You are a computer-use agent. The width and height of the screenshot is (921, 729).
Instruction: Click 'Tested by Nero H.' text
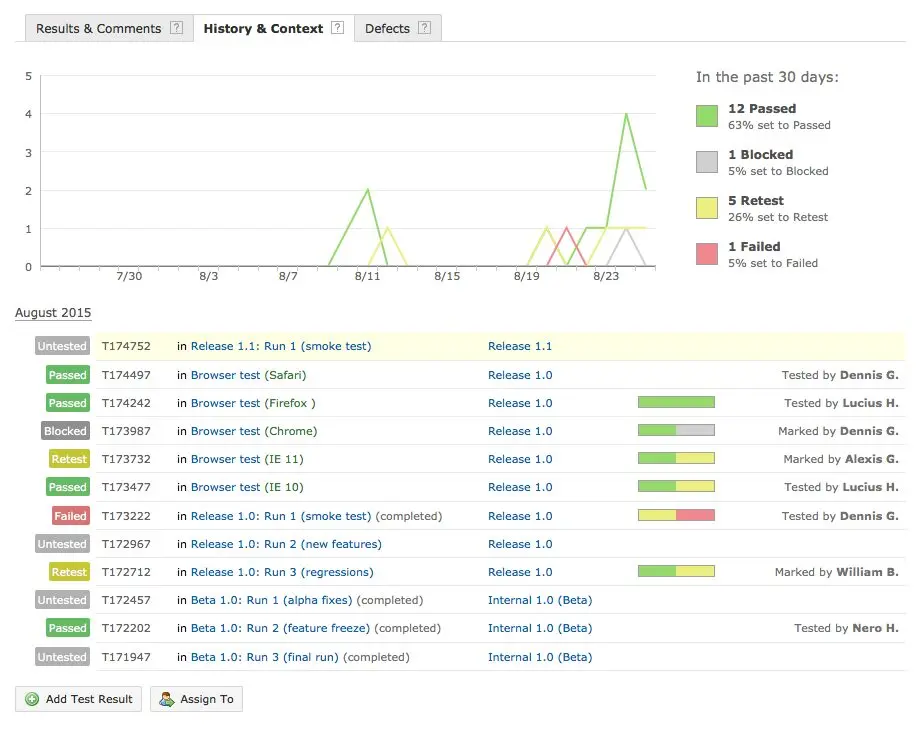[846, 628]
